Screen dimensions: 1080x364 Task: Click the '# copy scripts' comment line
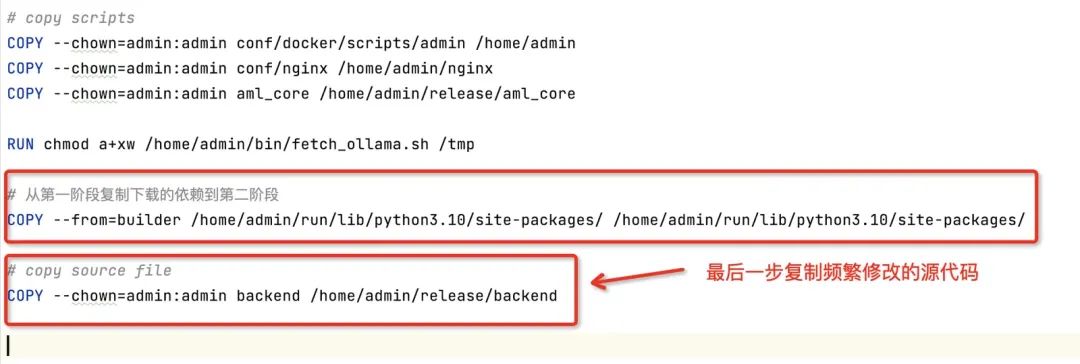(71, 18)
